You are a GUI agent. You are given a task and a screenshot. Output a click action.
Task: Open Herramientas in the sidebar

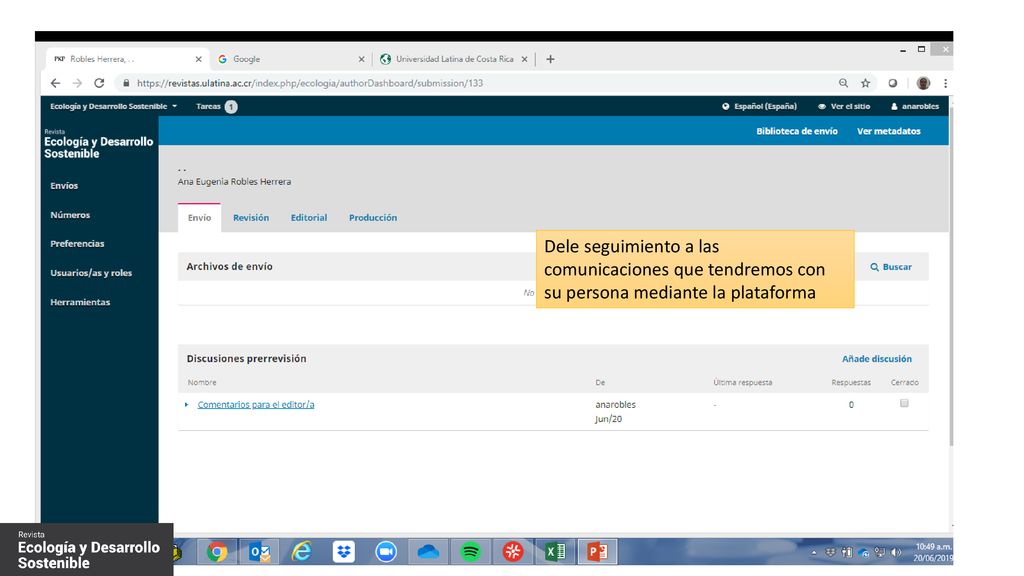80,302
